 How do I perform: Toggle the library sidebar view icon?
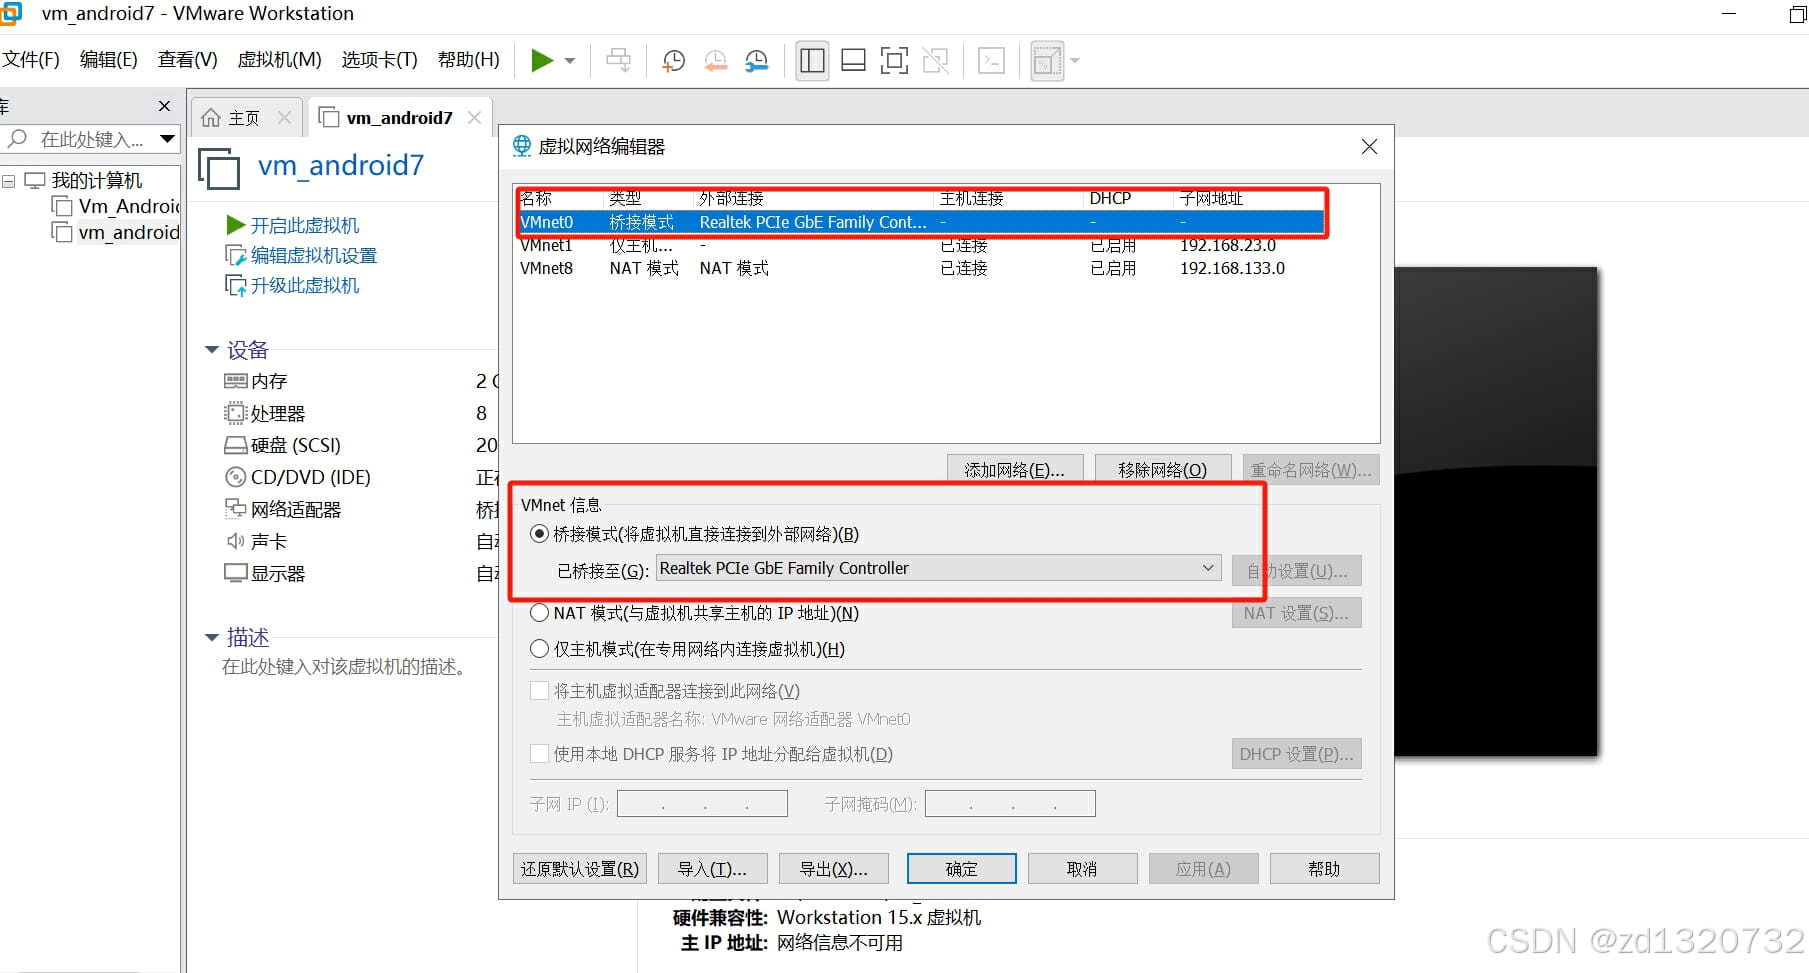coord(812,61)
